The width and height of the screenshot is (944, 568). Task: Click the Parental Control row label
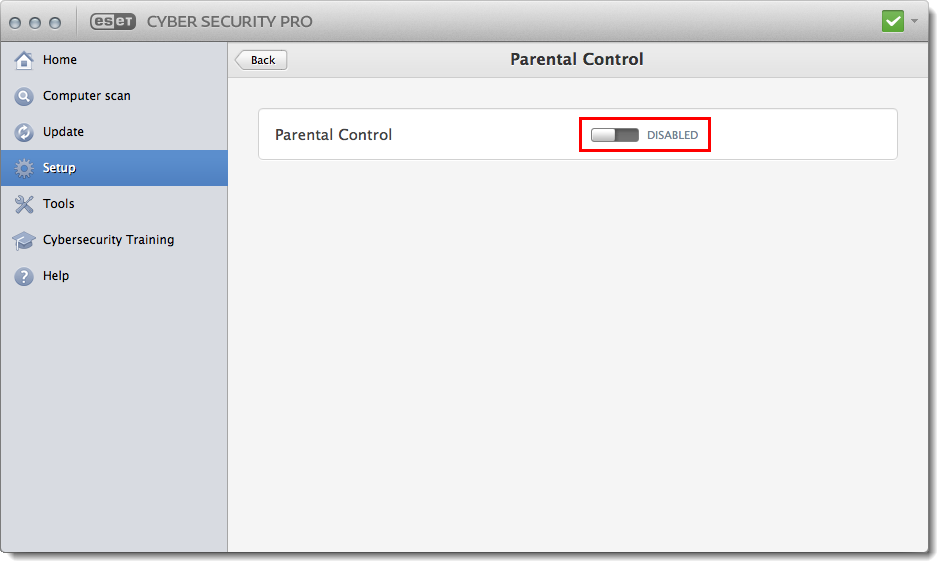click(333, 135)
